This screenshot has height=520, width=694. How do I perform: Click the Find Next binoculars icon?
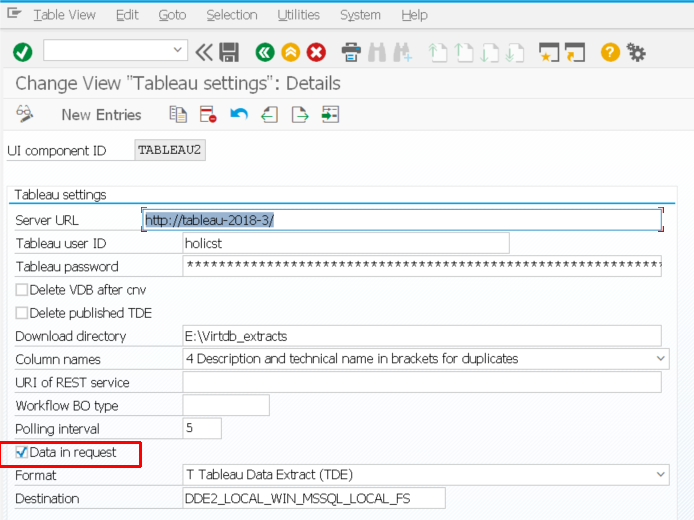click(403, 52)
